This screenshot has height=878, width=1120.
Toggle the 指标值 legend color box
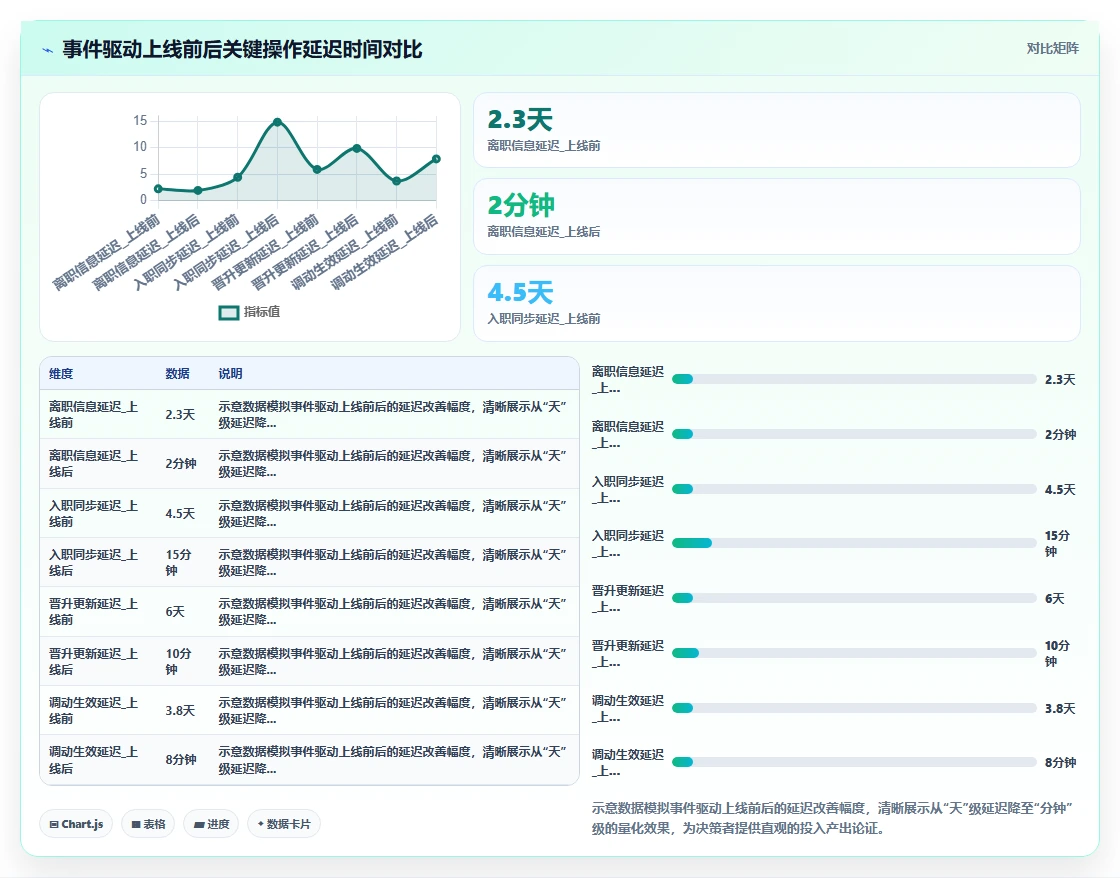(x=229, y=312)
